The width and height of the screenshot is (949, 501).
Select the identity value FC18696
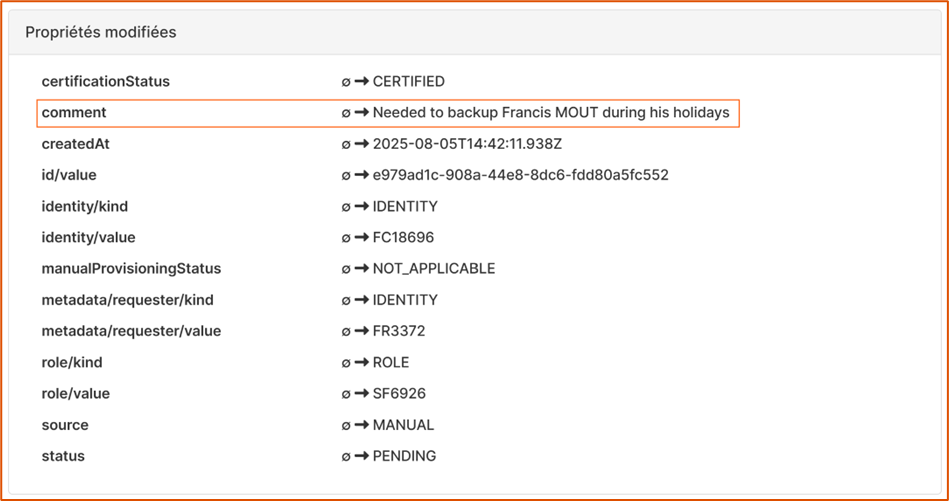(403, 237)
